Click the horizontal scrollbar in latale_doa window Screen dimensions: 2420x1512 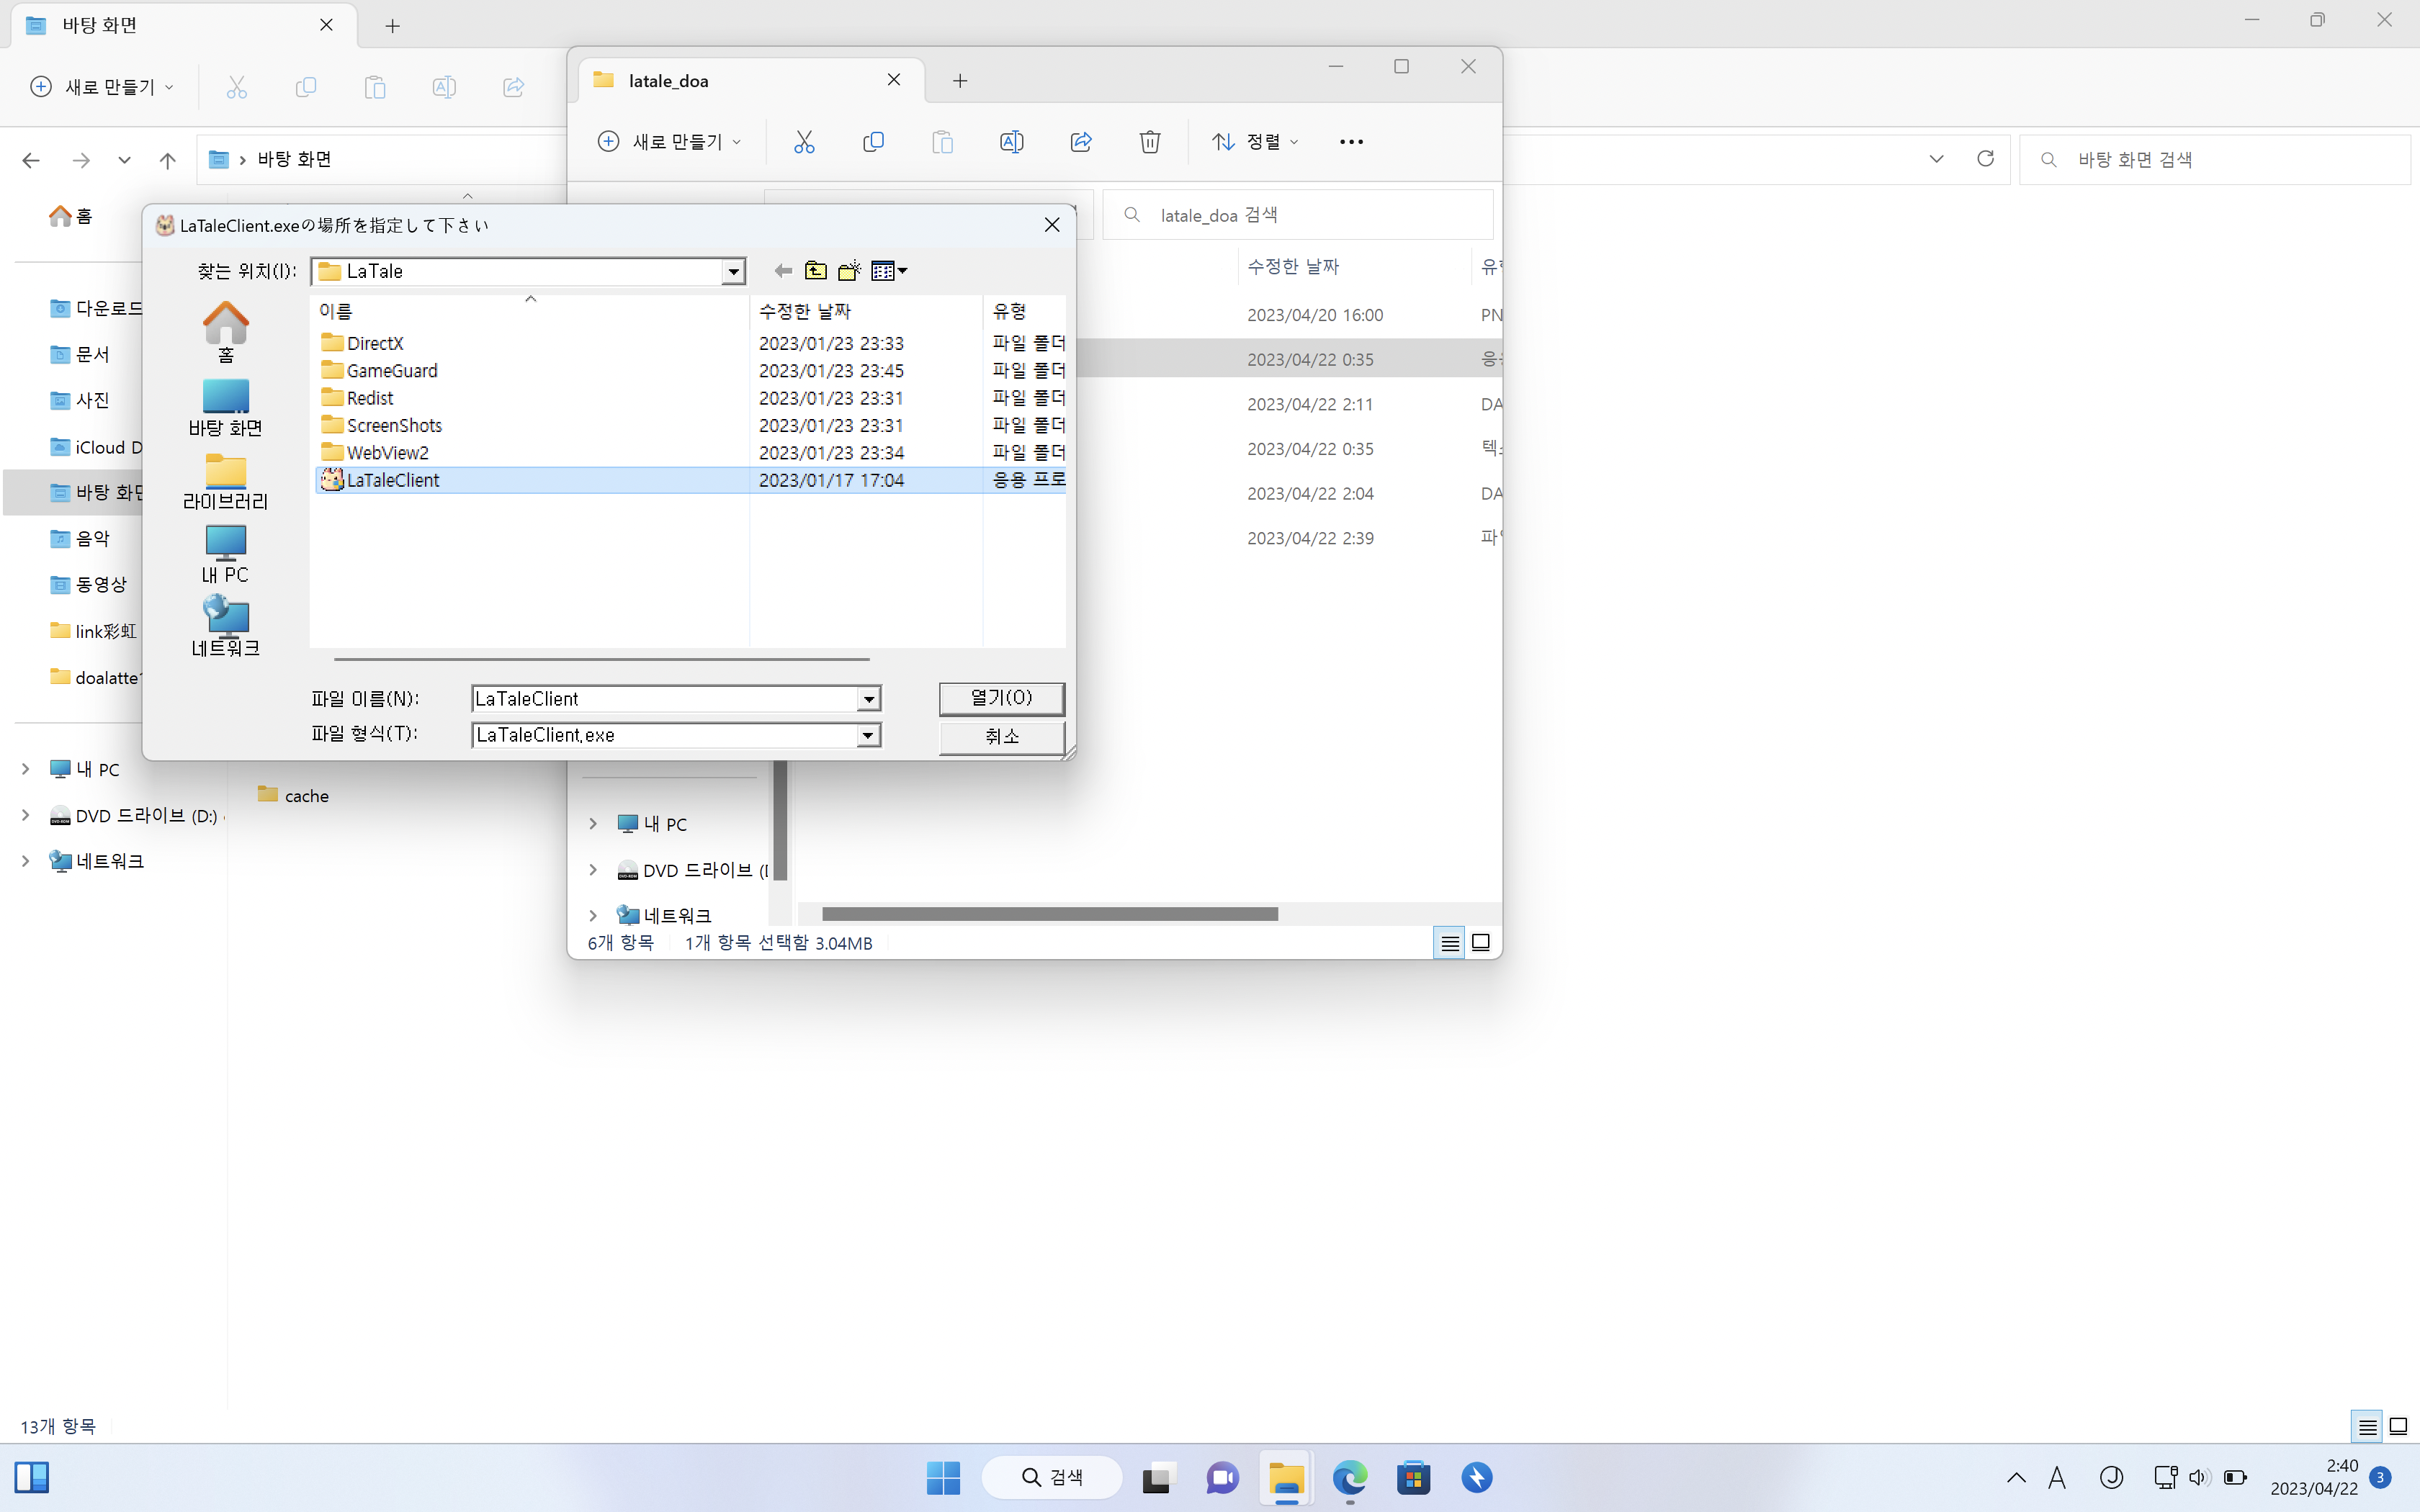[x=1049, y=914]
